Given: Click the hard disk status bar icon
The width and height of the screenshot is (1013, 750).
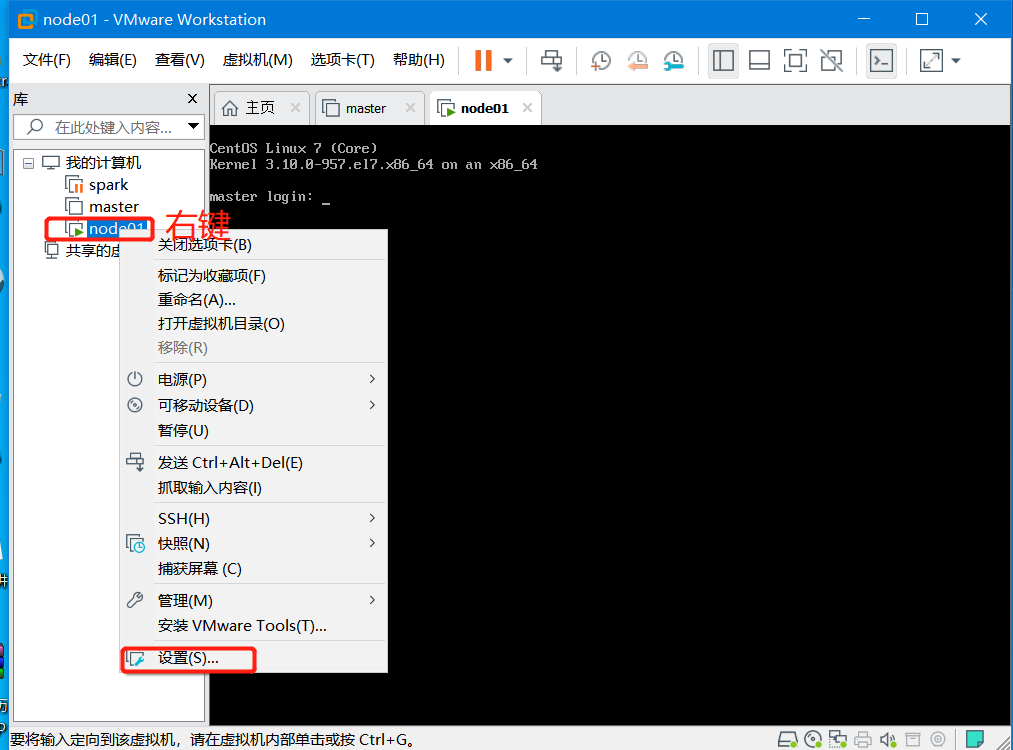Looking at the screenshot, I should (x=787, y=739).
